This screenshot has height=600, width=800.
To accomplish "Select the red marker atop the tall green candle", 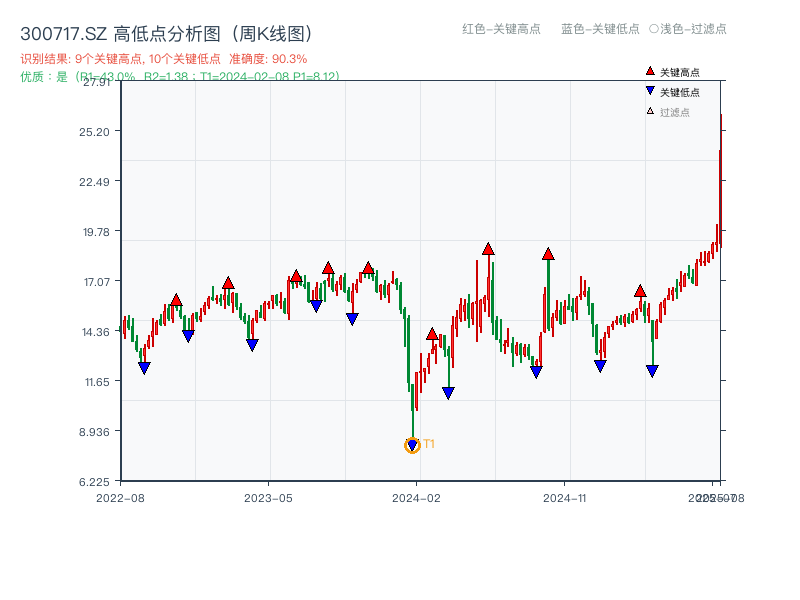I will (x=548, y=254).
